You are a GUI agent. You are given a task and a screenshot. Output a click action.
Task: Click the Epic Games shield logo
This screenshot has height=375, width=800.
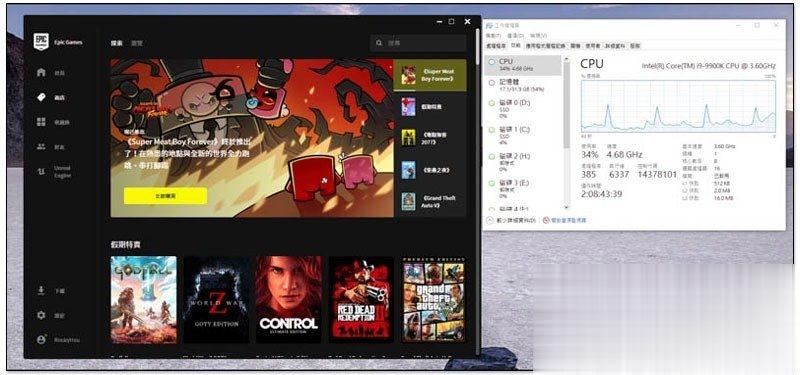point(41,42)
